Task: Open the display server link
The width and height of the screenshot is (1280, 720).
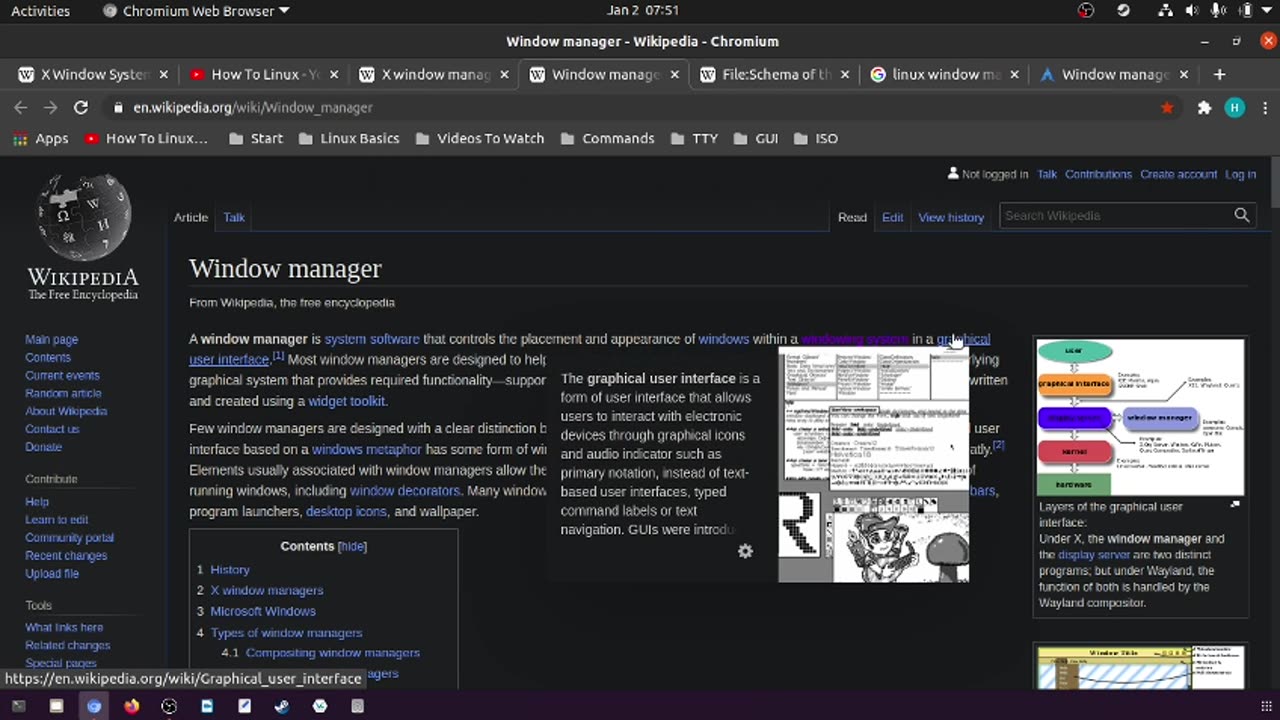Action: [1094, 555]
